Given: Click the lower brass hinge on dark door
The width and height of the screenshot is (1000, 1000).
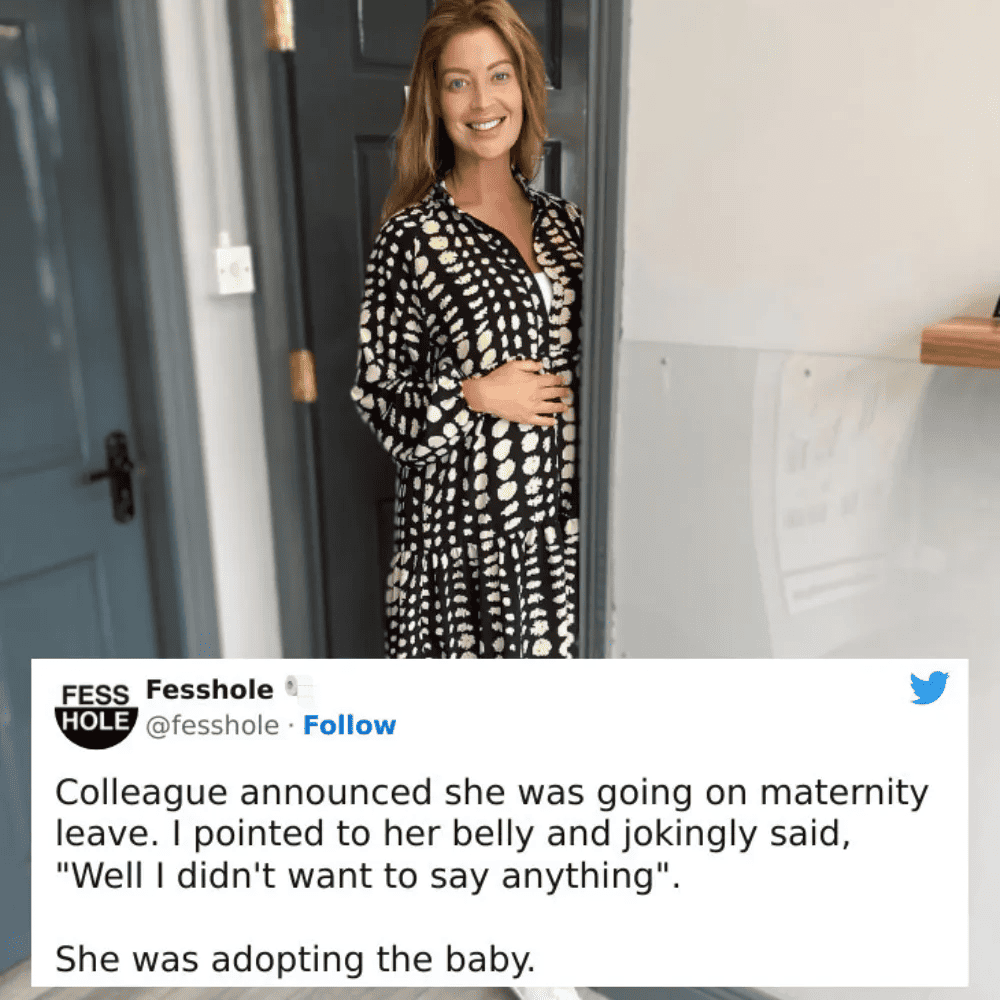Looking at the screenshot, I should (304, 376).
